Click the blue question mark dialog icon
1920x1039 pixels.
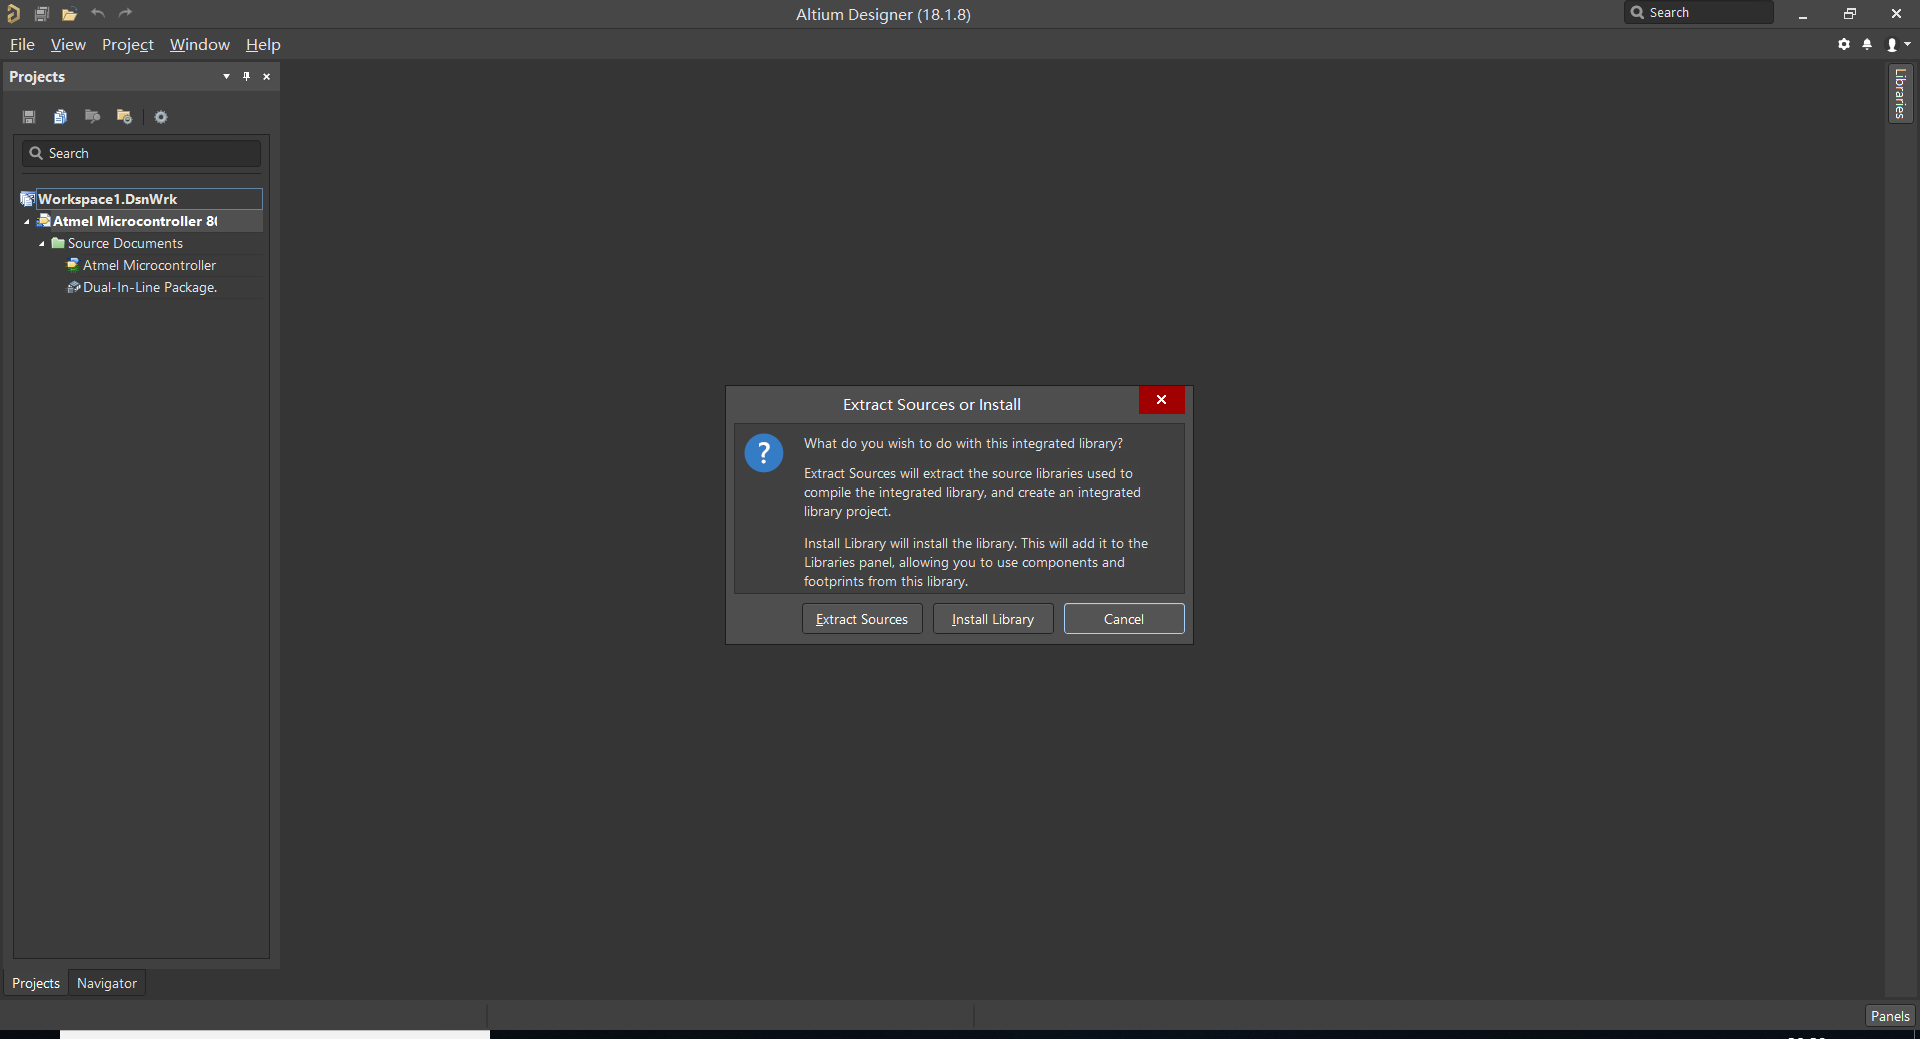pyautogui.click(x=764, y=453)
